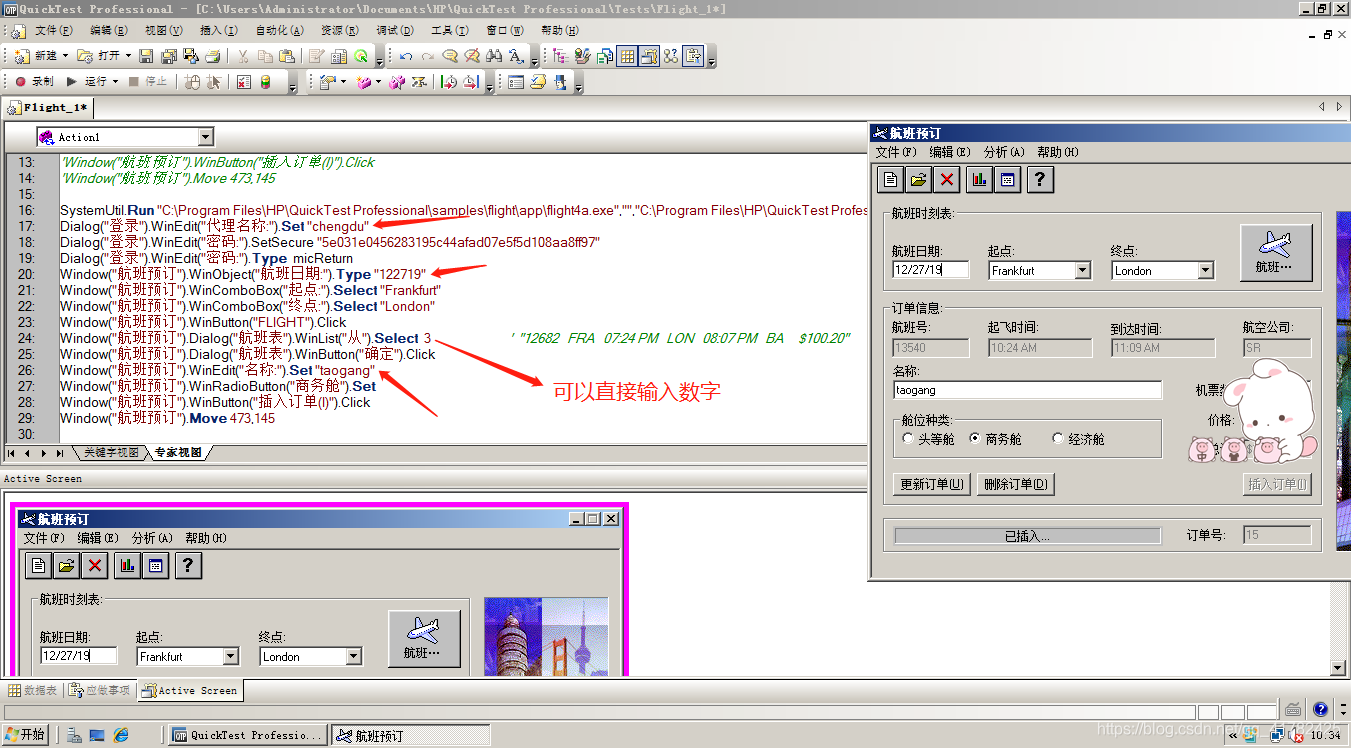Click the calendar Reports icon in 航班预订 window
1351x748 pixels.
coord(1007,179)
